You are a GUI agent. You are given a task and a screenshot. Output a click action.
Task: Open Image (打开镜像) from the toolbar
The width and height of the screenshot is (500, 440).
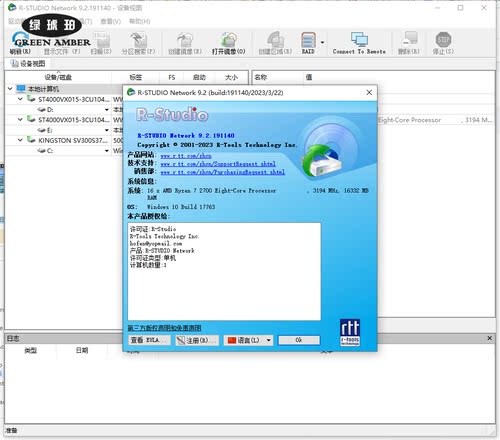(x=229, y=43)
